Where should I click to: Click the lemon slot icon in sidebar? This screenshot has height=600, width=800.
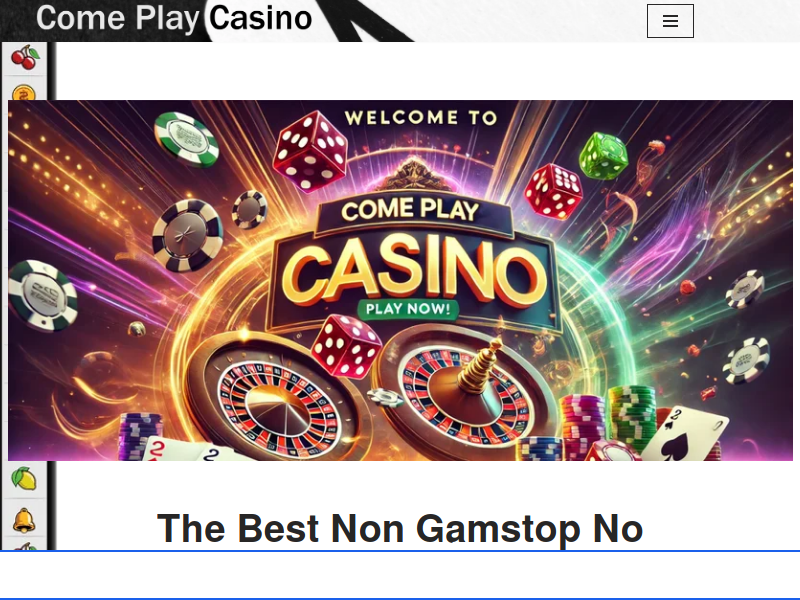pos(24,479)
